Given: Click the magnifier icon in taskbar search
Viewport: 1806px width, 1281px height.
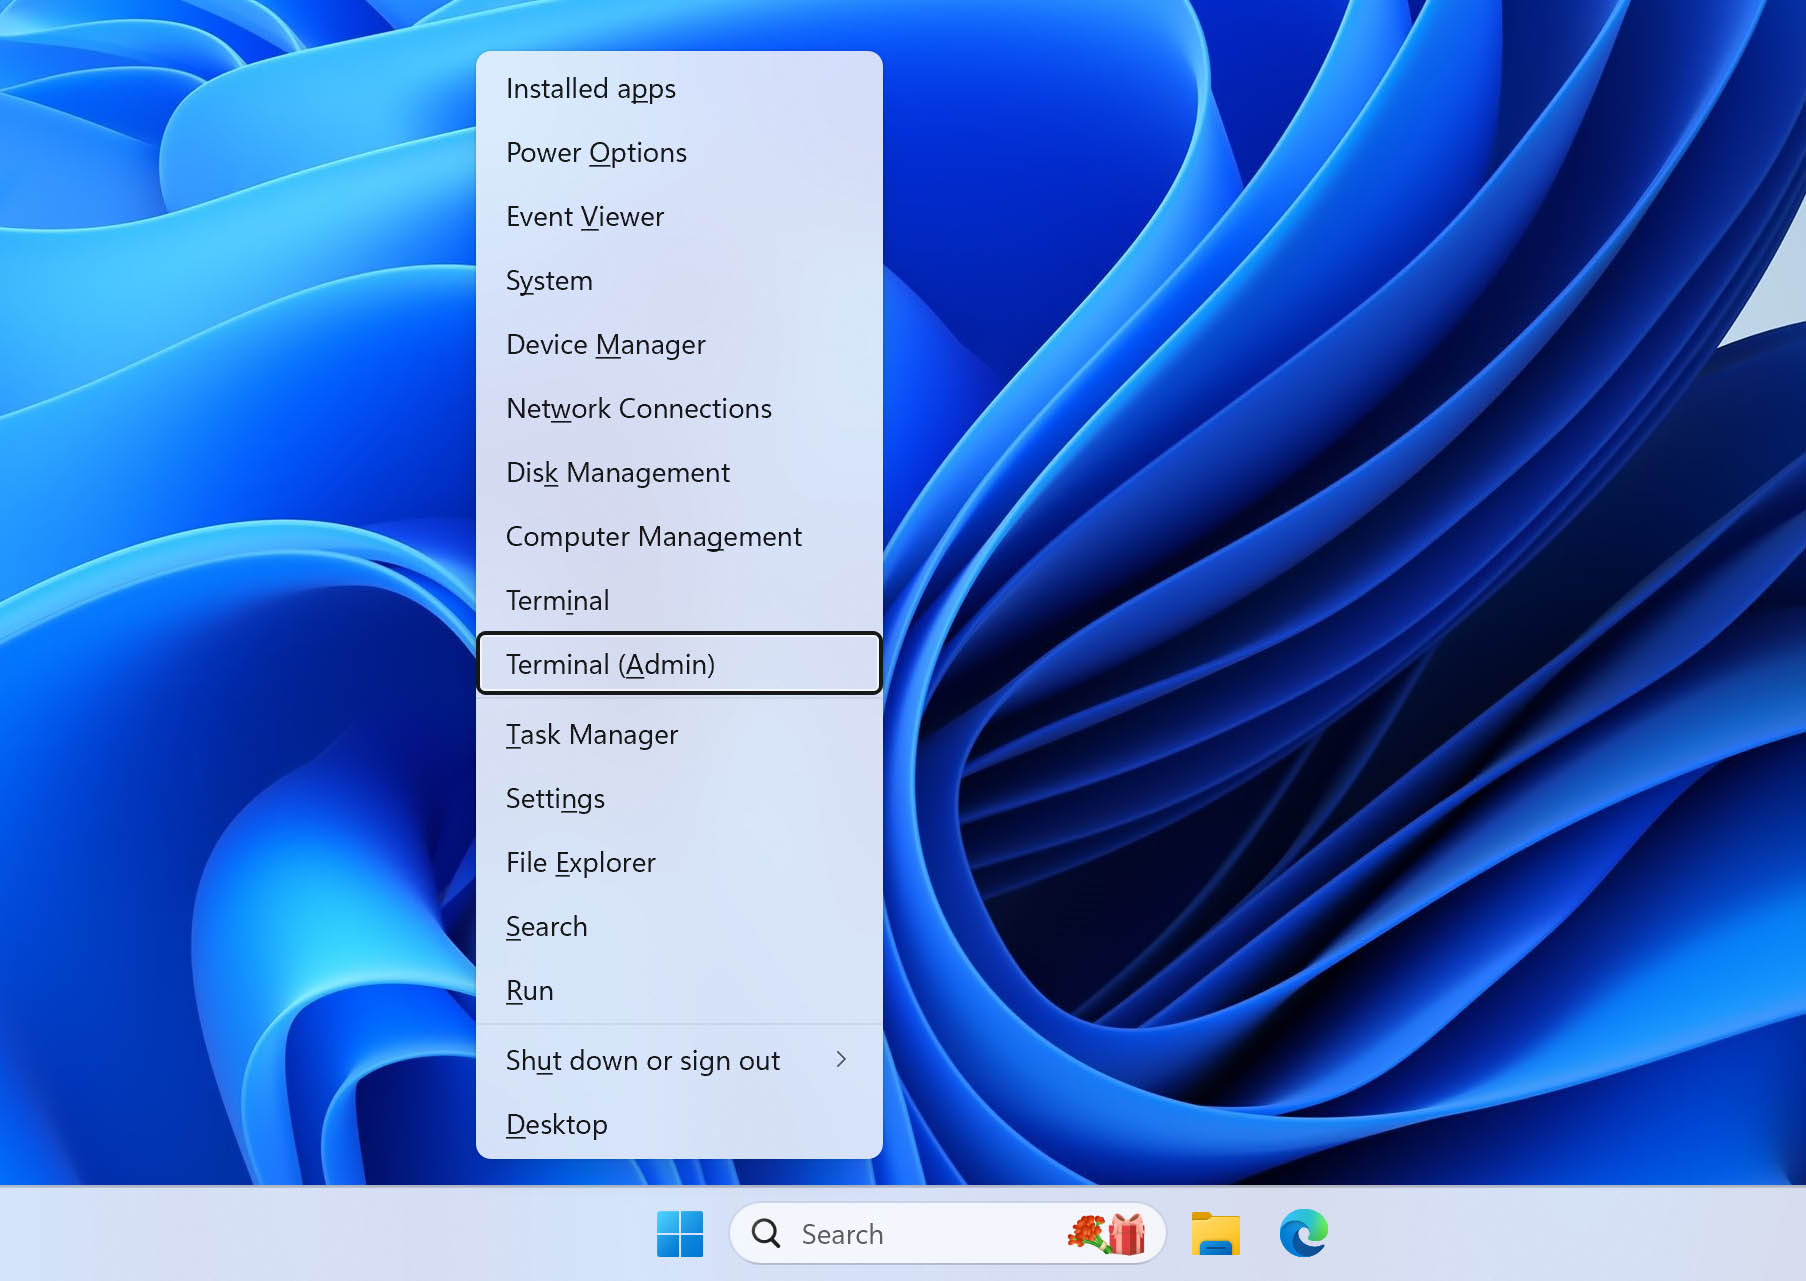Looking at the screenshot, I should [766, 1234].
